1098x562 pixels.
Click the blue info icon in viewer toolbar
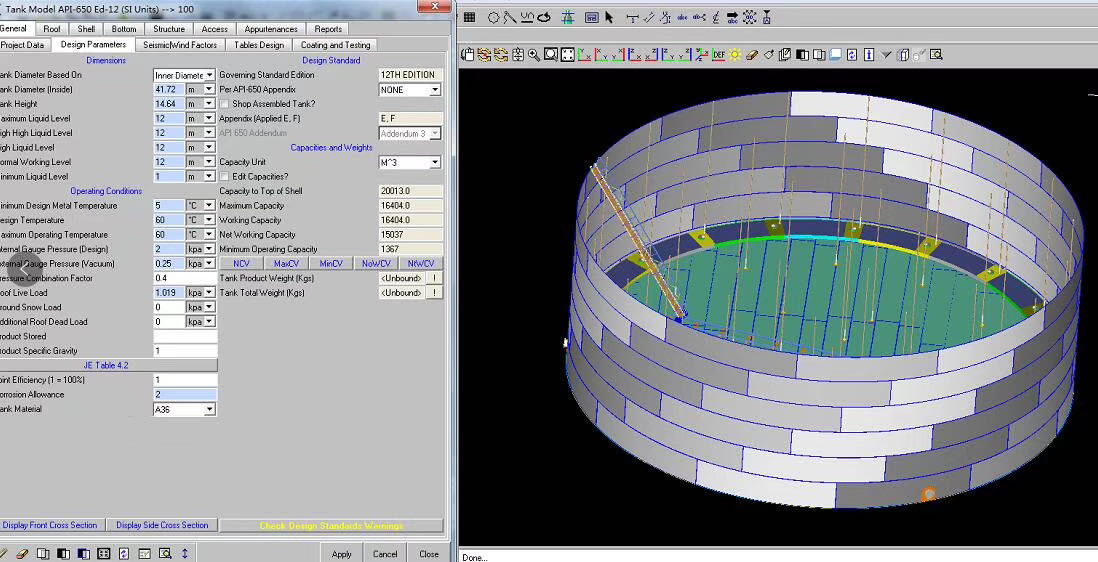coord(869,55)
